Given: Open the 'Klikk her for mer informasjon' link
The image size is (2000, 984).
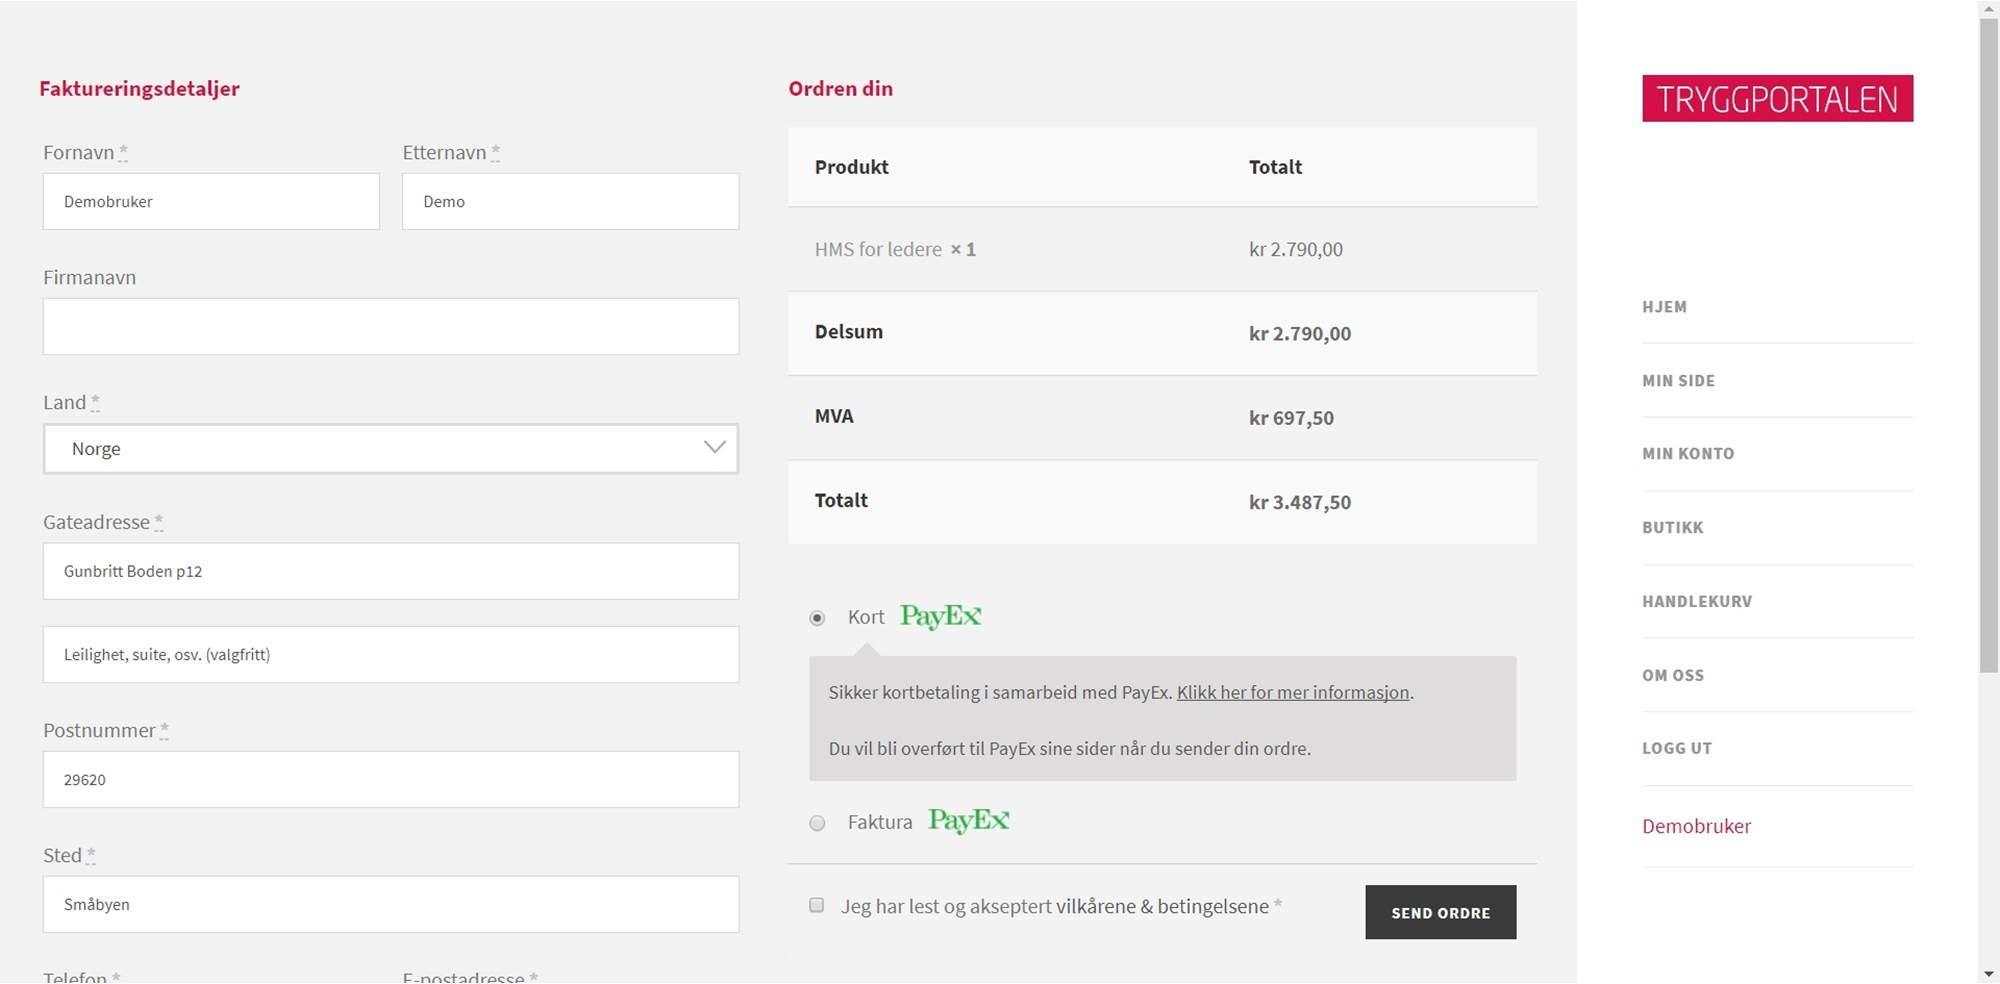Looking at the screenshot, I should (x=1292, y=692).
